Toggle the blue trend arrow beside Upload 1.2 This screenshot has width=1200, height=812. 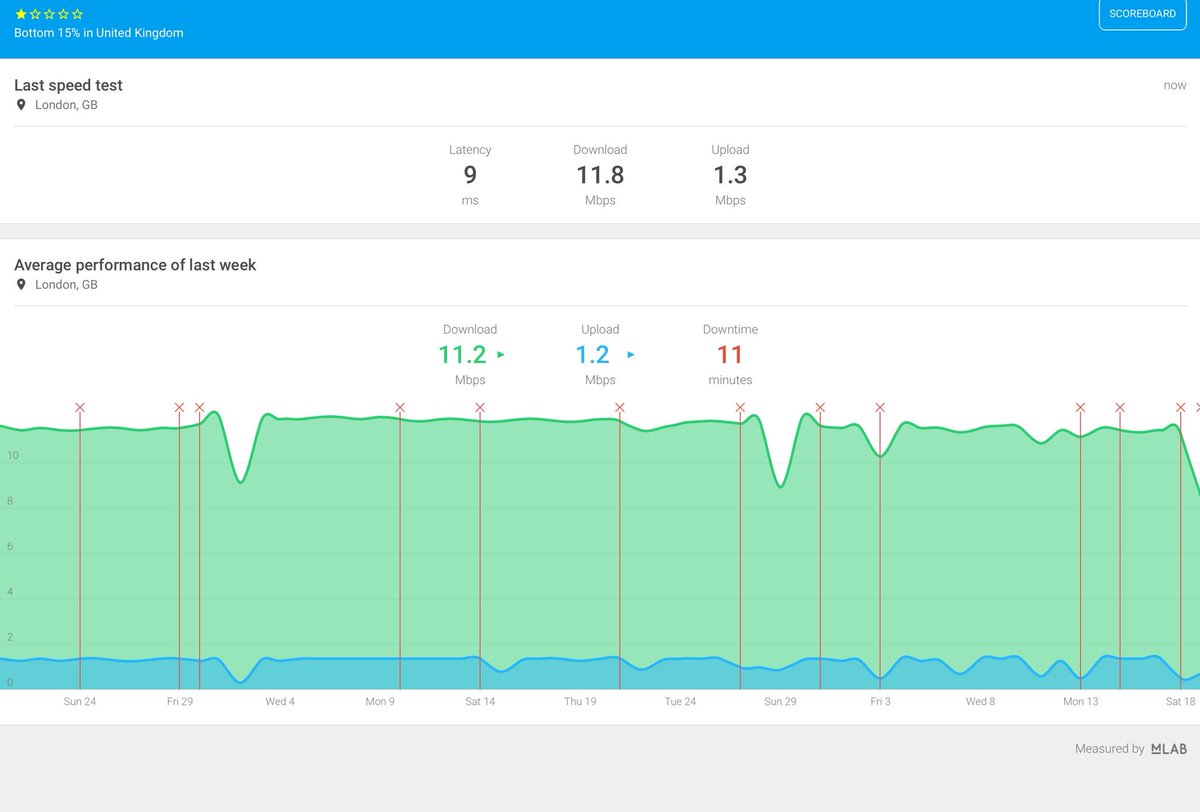tap(630, 354)
